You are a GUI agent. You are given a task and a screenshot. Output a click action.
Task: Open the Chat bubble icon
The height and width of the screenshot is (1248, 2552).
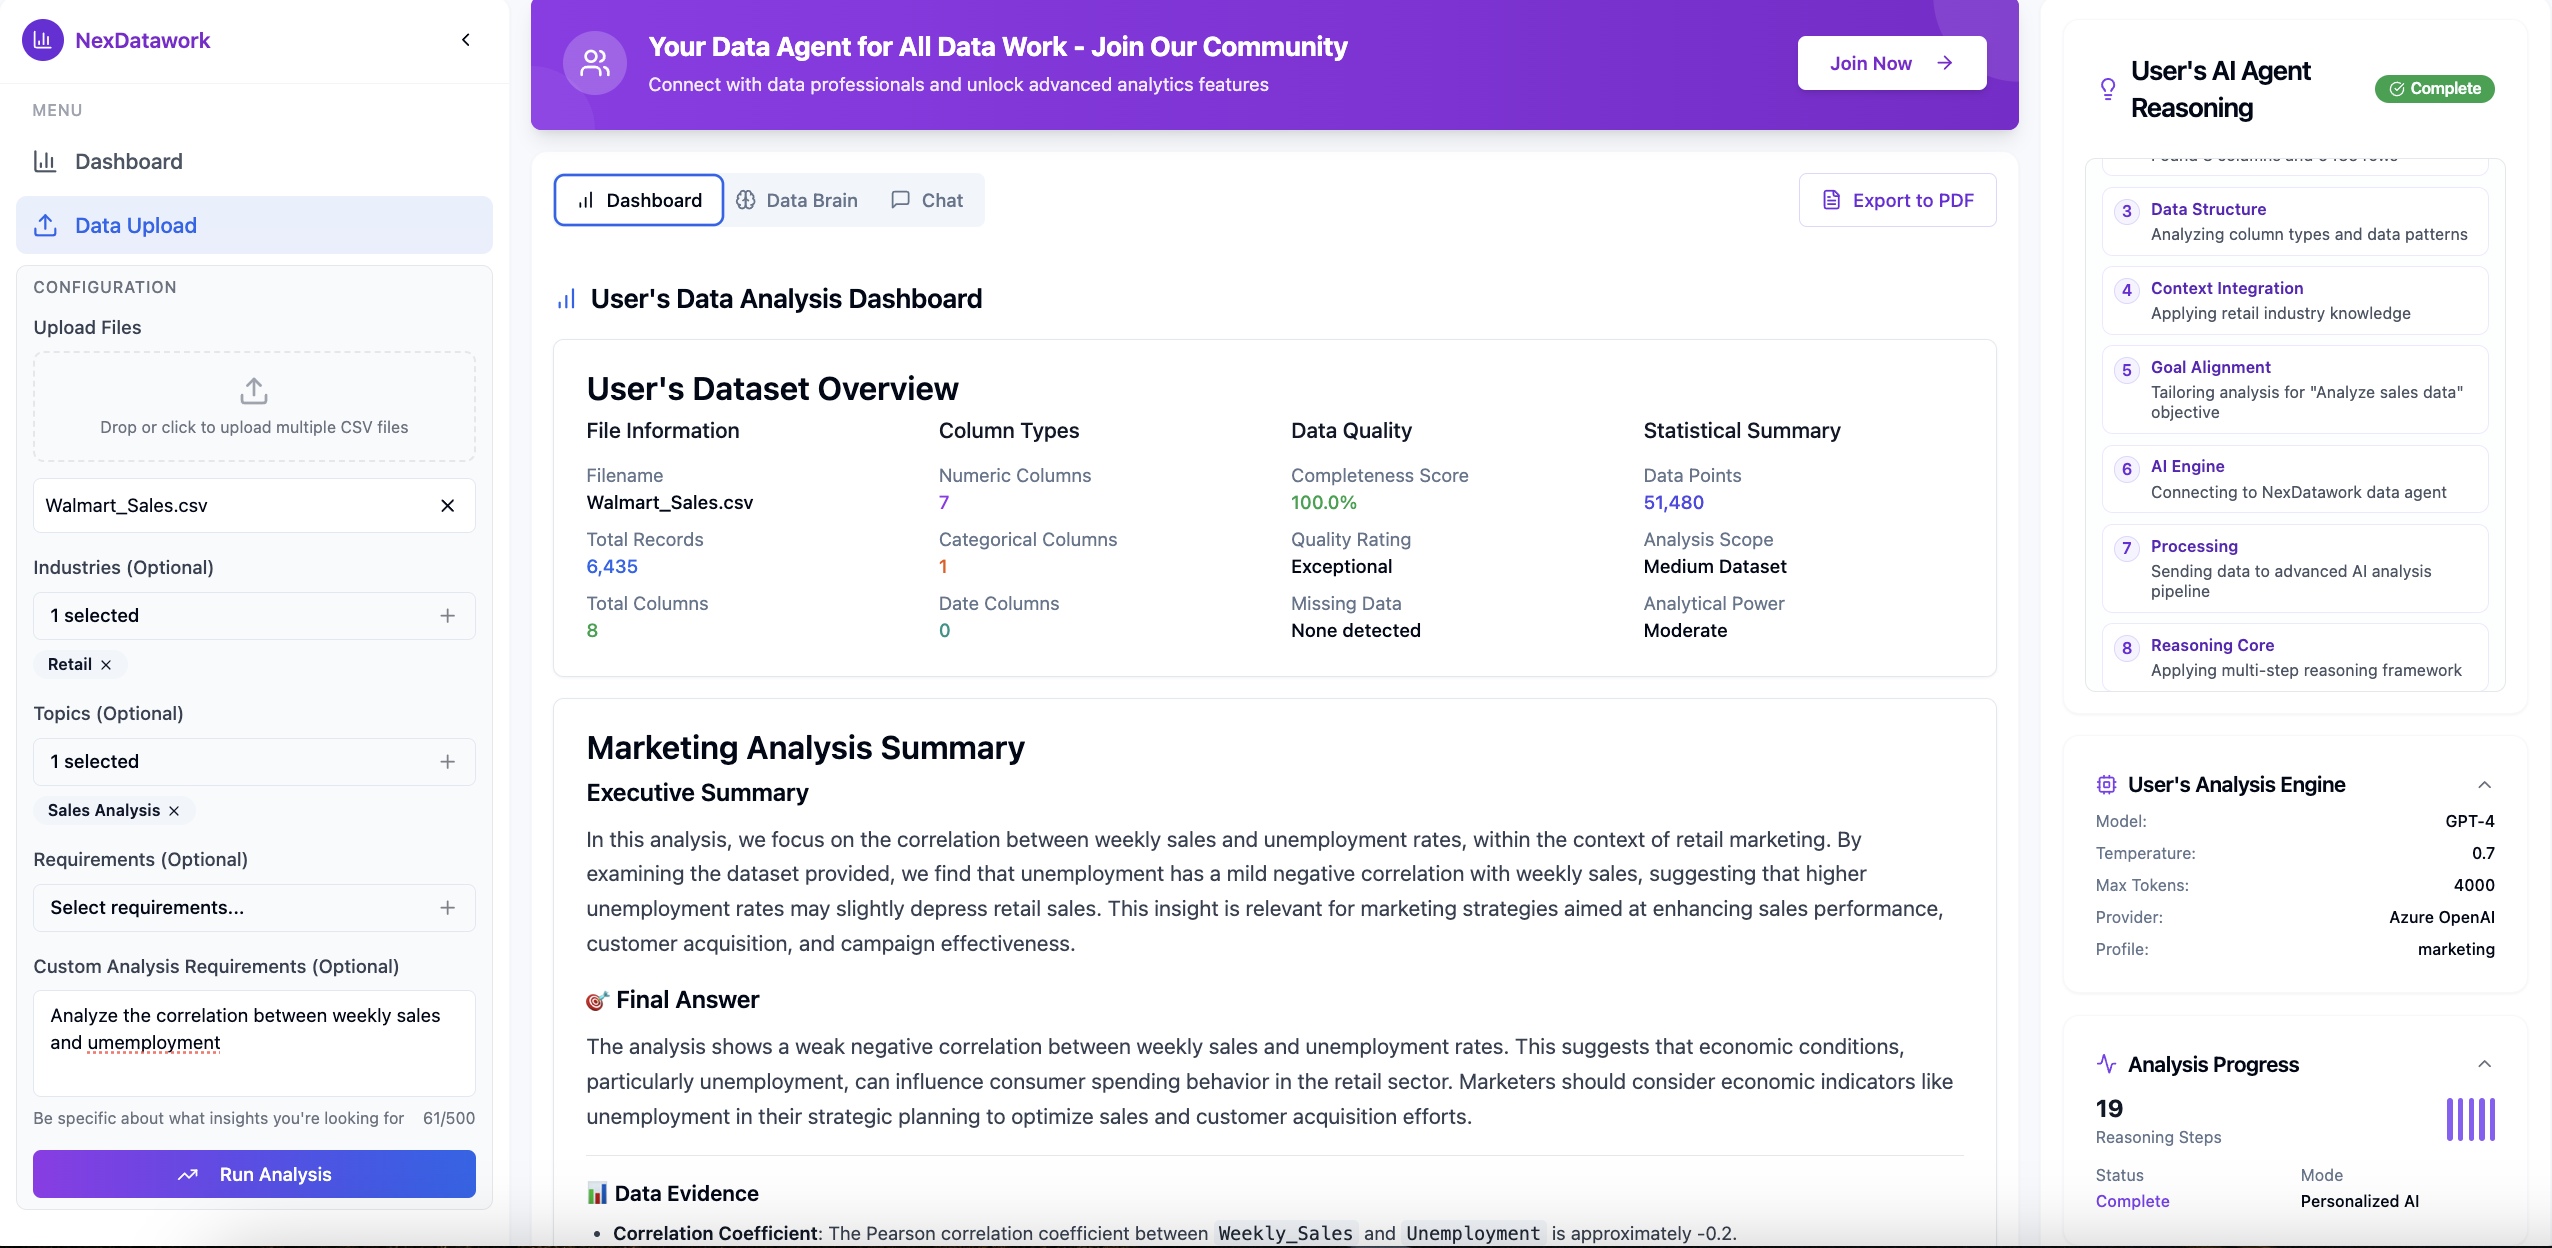[x=899, y=200]
